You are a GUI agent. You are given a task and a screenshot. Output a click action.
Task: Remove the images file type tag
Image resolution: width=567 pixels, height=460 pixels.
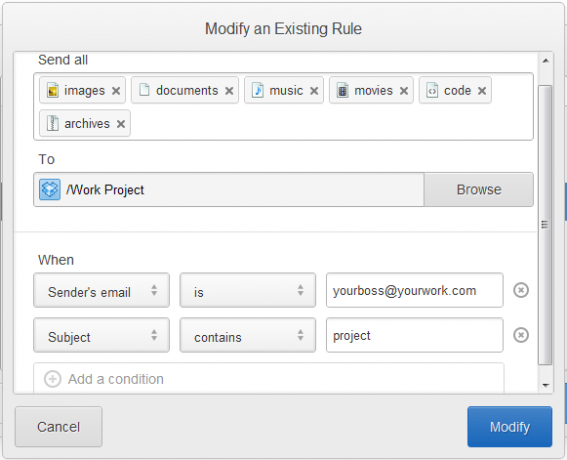click(116, 91)
